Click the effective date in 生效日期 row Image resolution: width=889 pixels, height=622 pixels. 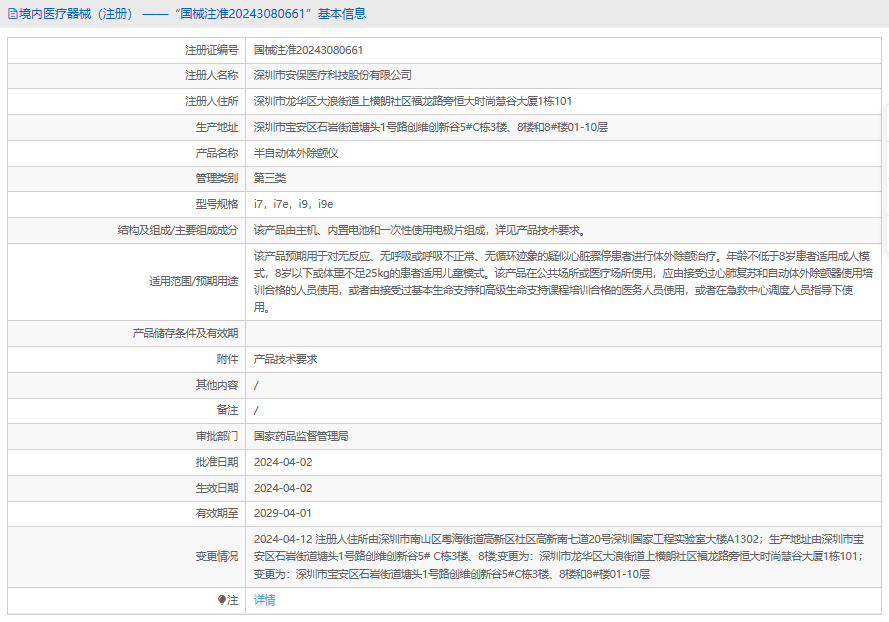(x=283, y=488)
